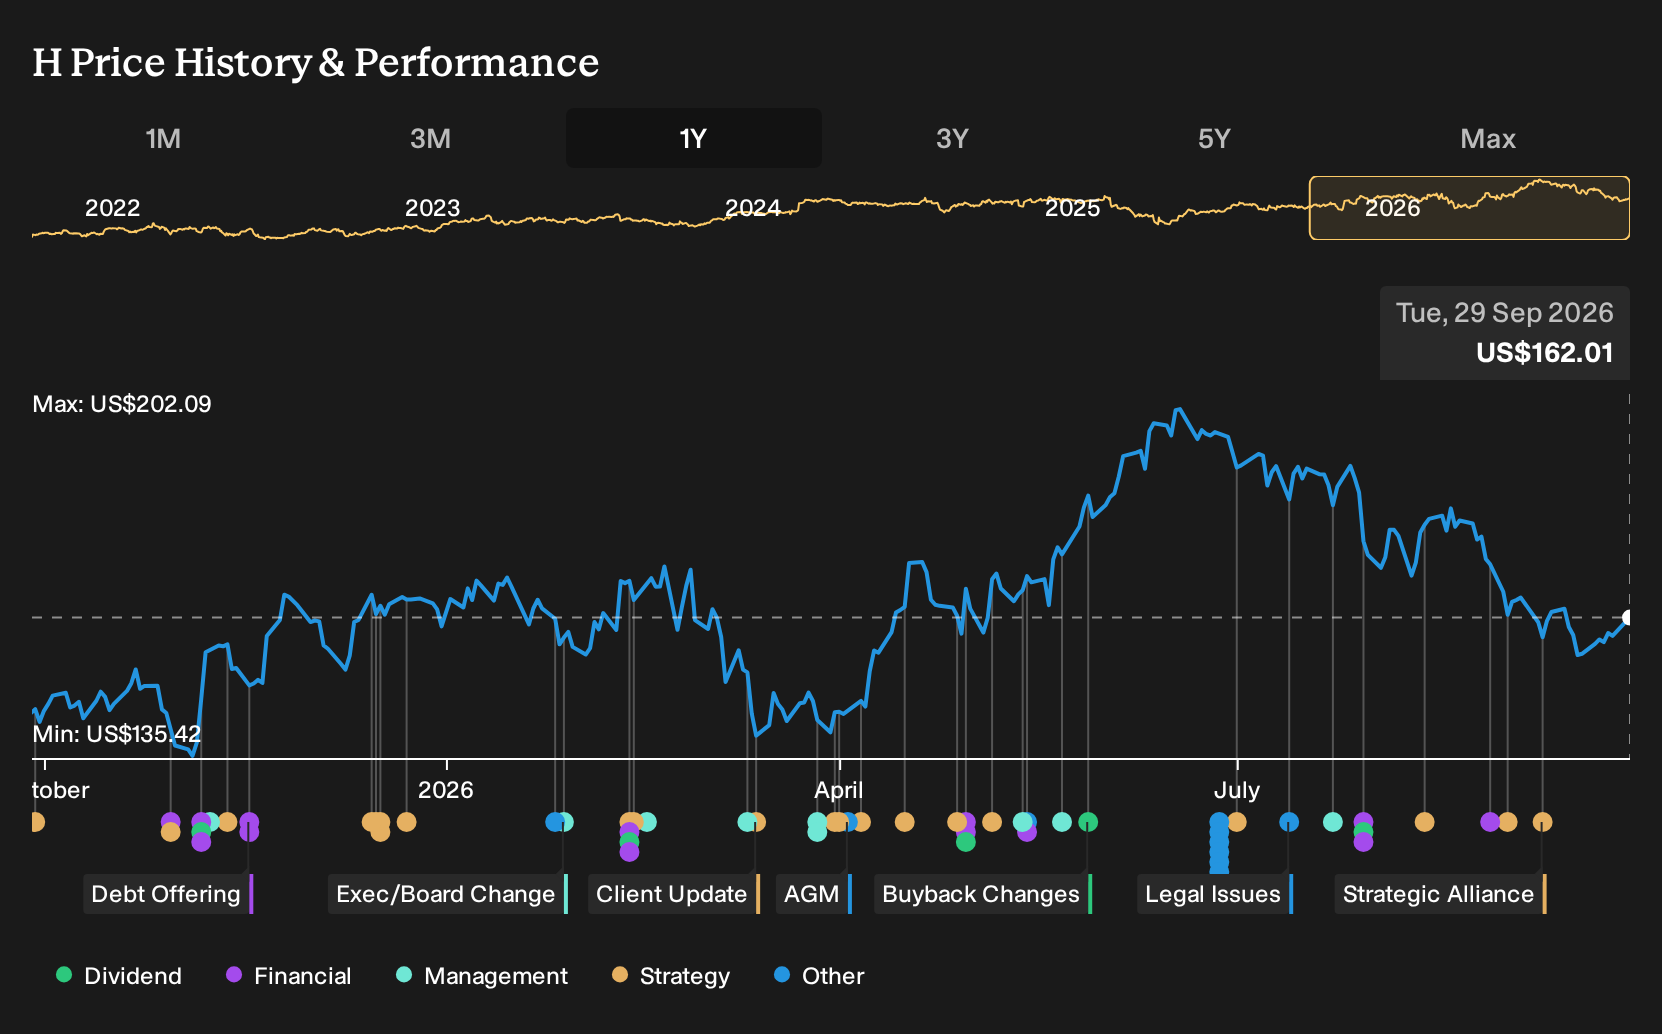Open the Buyback Changes event label
The image size is (1662, 1034).
point(982,894)
